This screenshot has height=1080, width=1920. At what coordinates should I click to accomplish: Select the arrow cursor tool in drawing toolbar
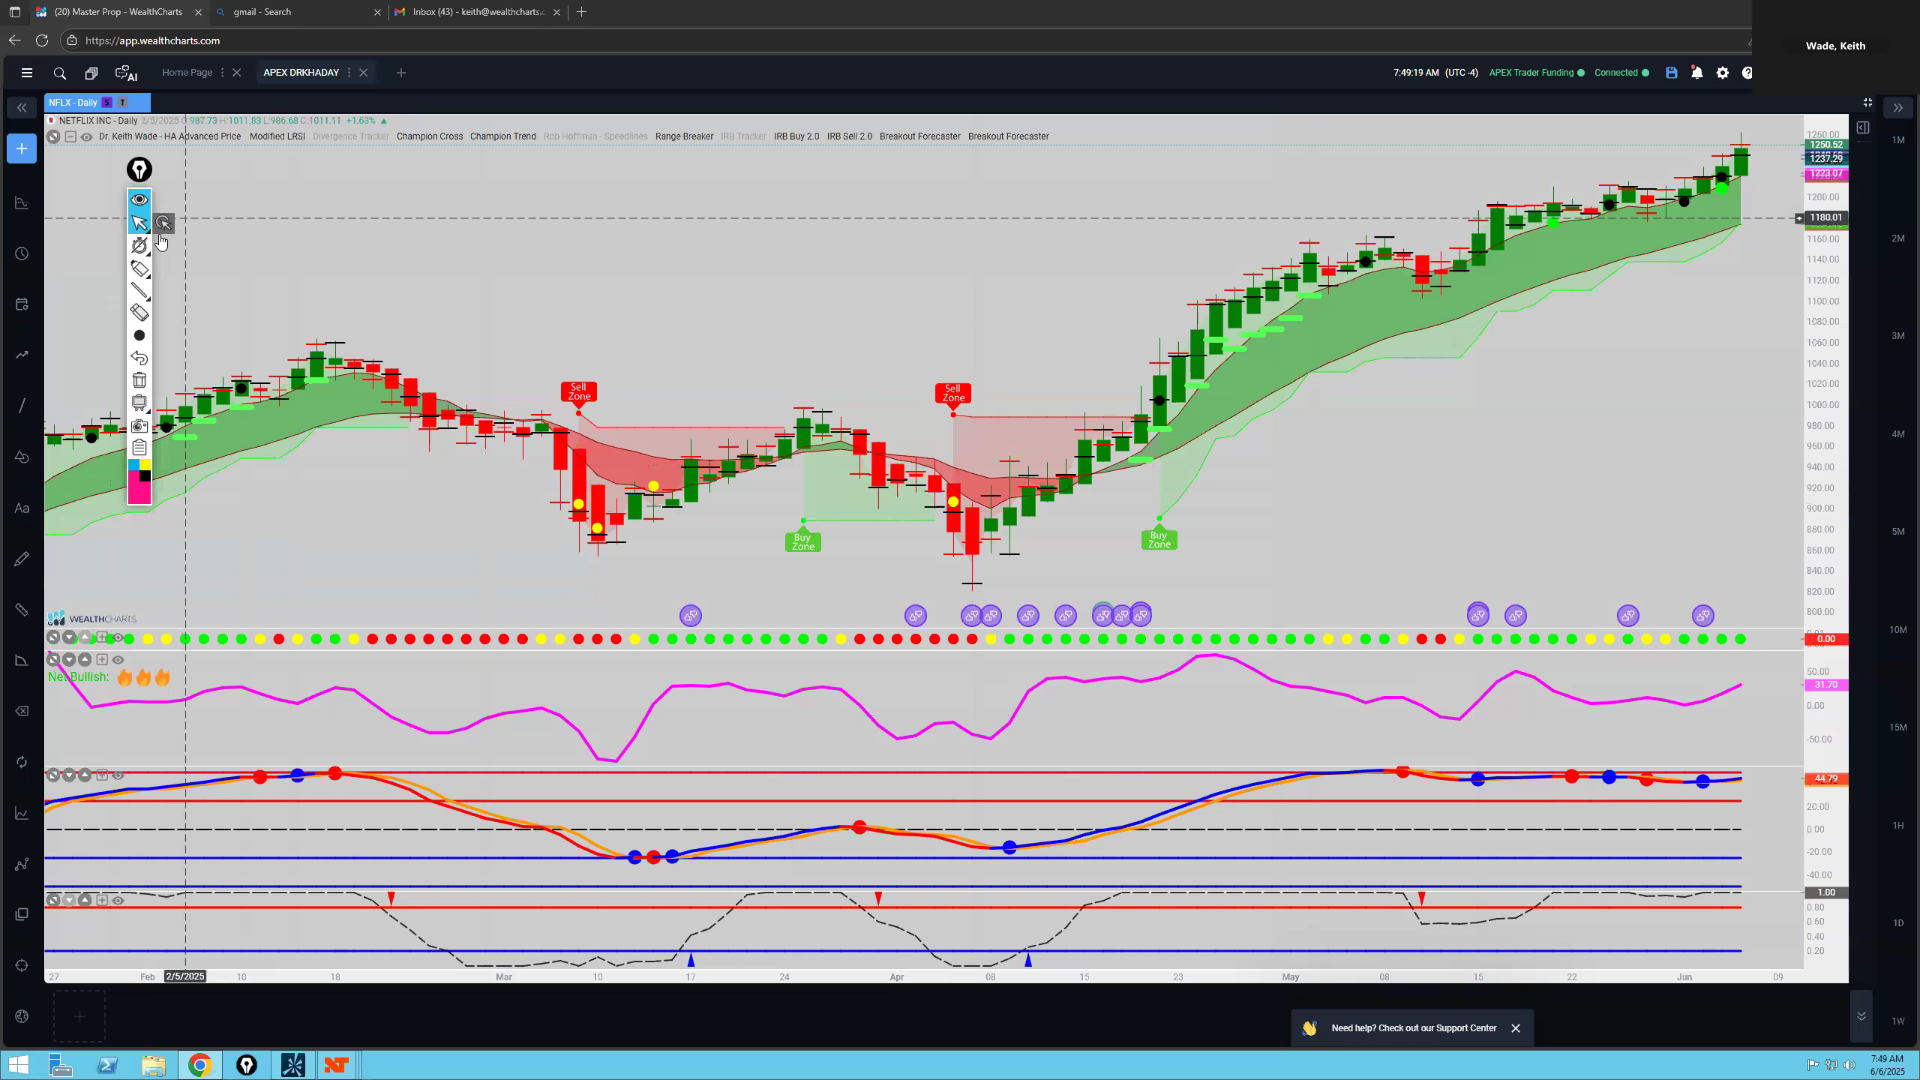139,222
